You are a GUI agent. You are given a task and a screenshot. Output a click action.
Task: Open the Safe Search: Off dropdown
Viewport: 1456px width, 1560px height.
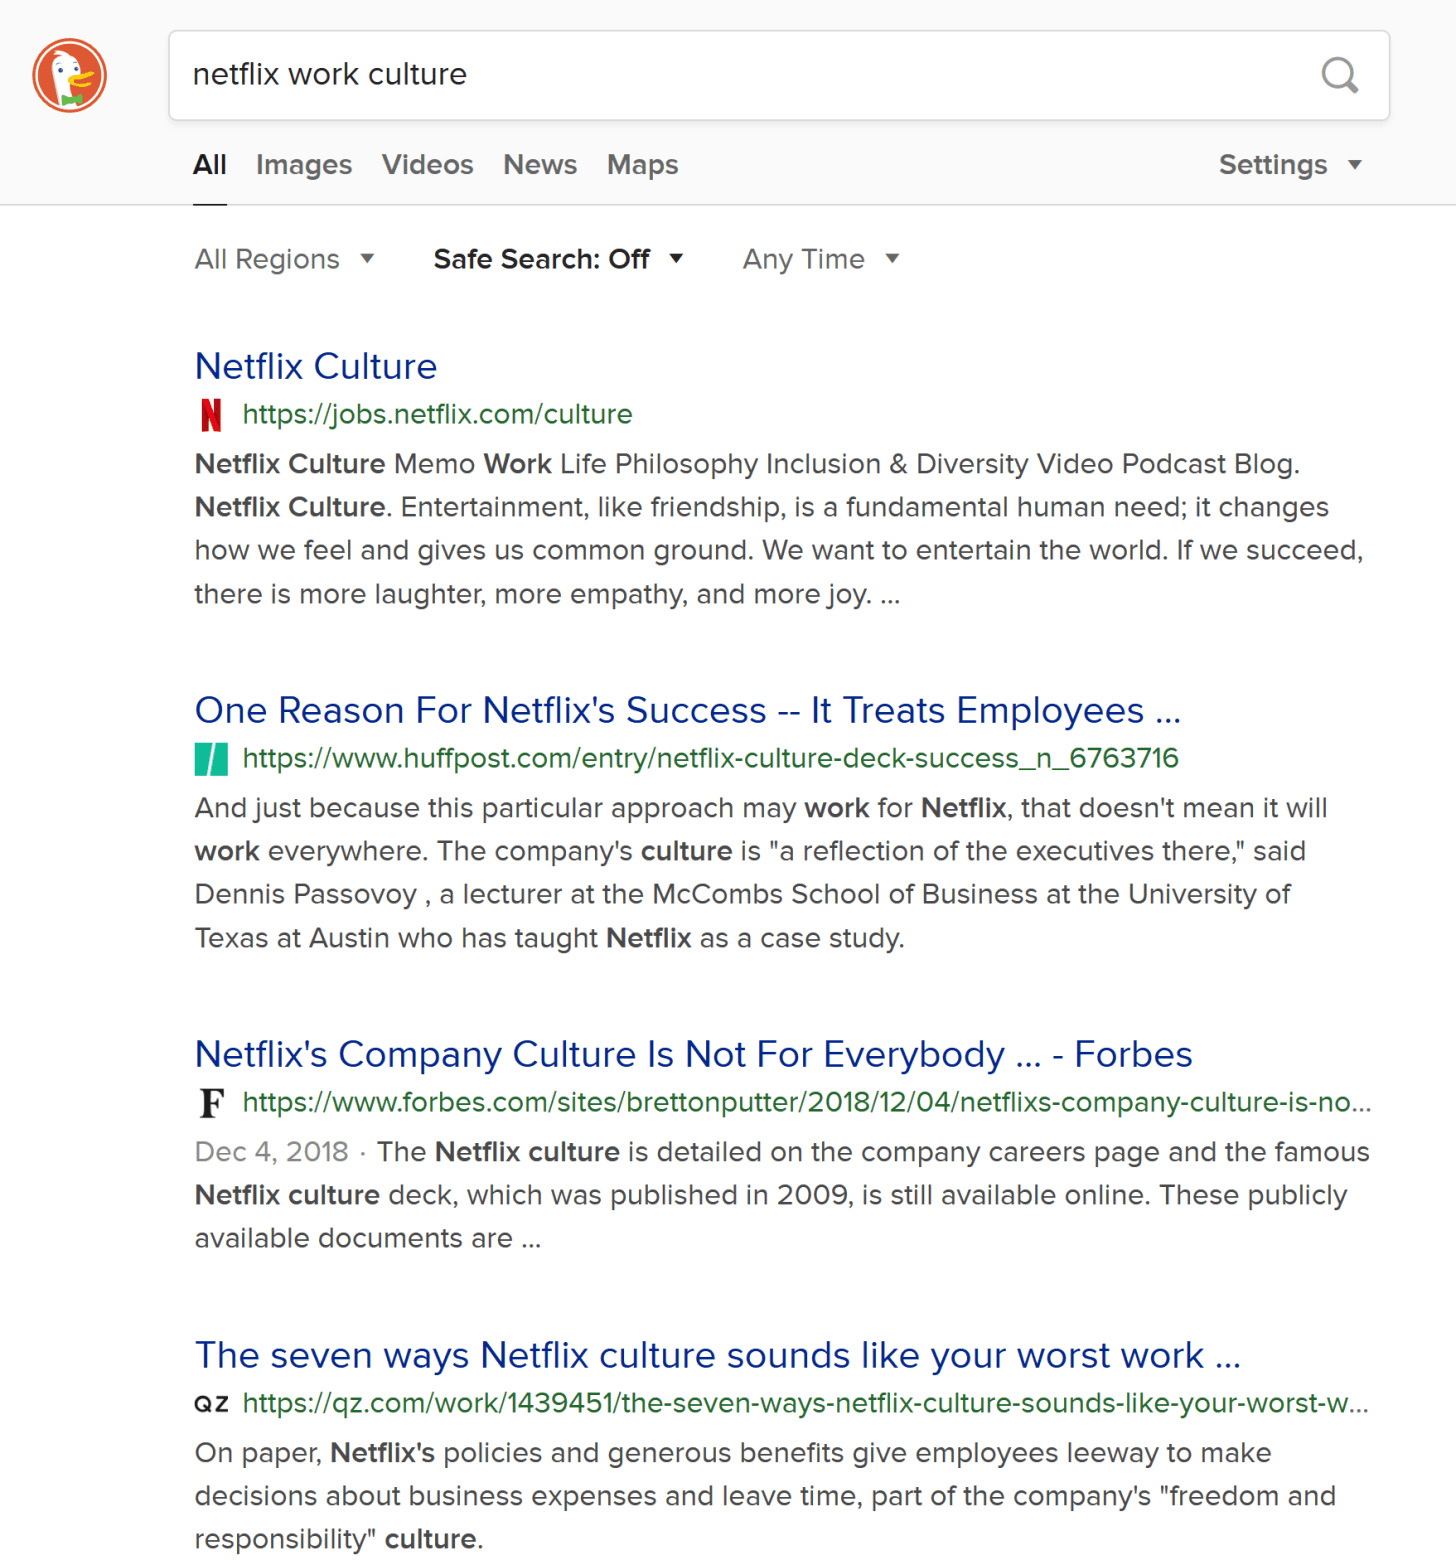point(558,259)
